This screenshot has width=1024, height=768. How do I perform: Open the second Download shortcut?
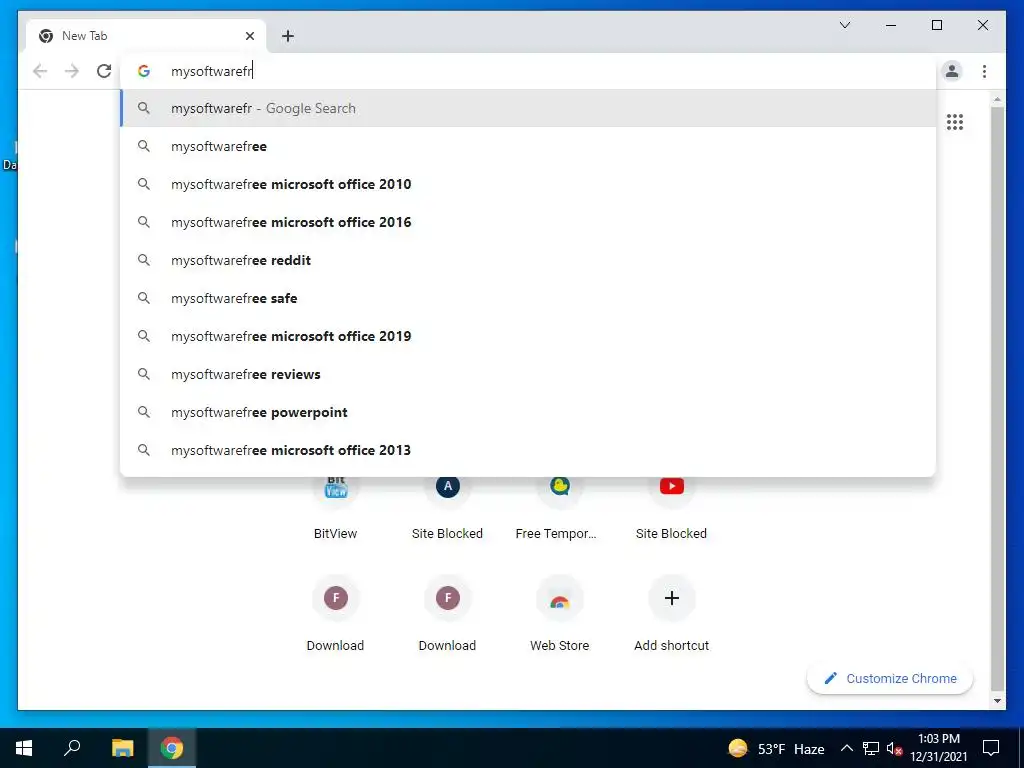(x=447, y=613)
